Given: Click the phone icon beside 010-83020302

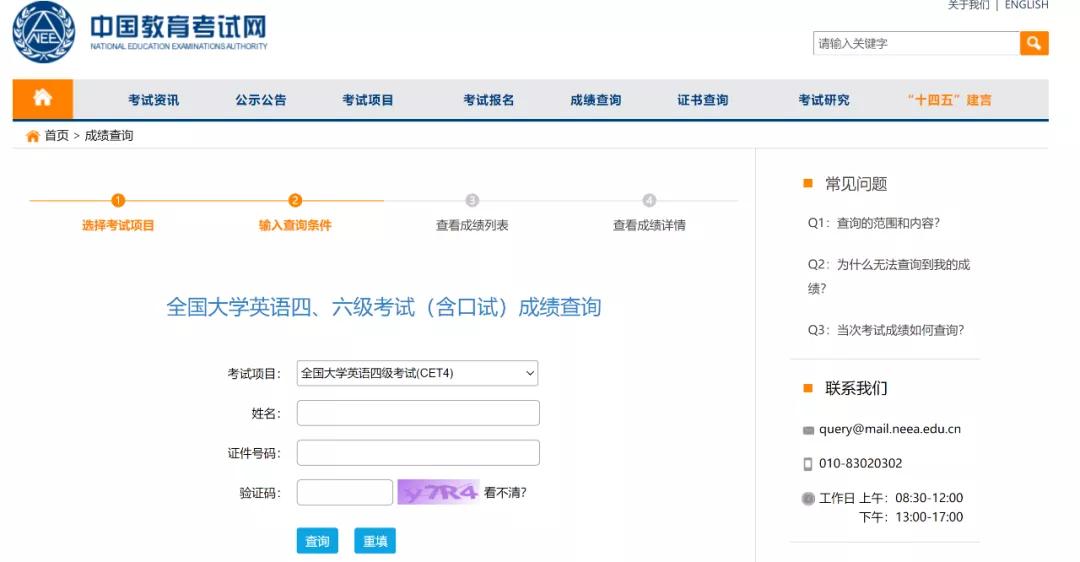Looking at the screenshot, I should 808,464.
